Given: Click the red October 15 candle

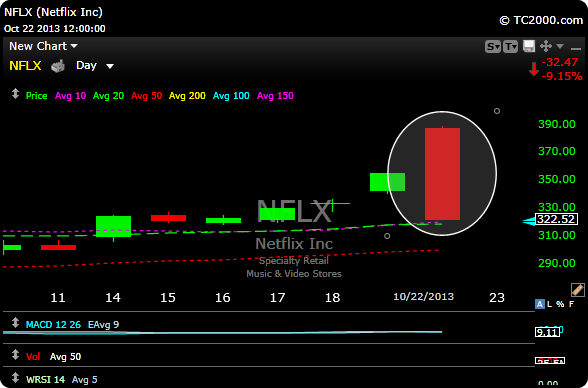Looking at the screenshot, I should pyautogui.click(x=168, y=218).
